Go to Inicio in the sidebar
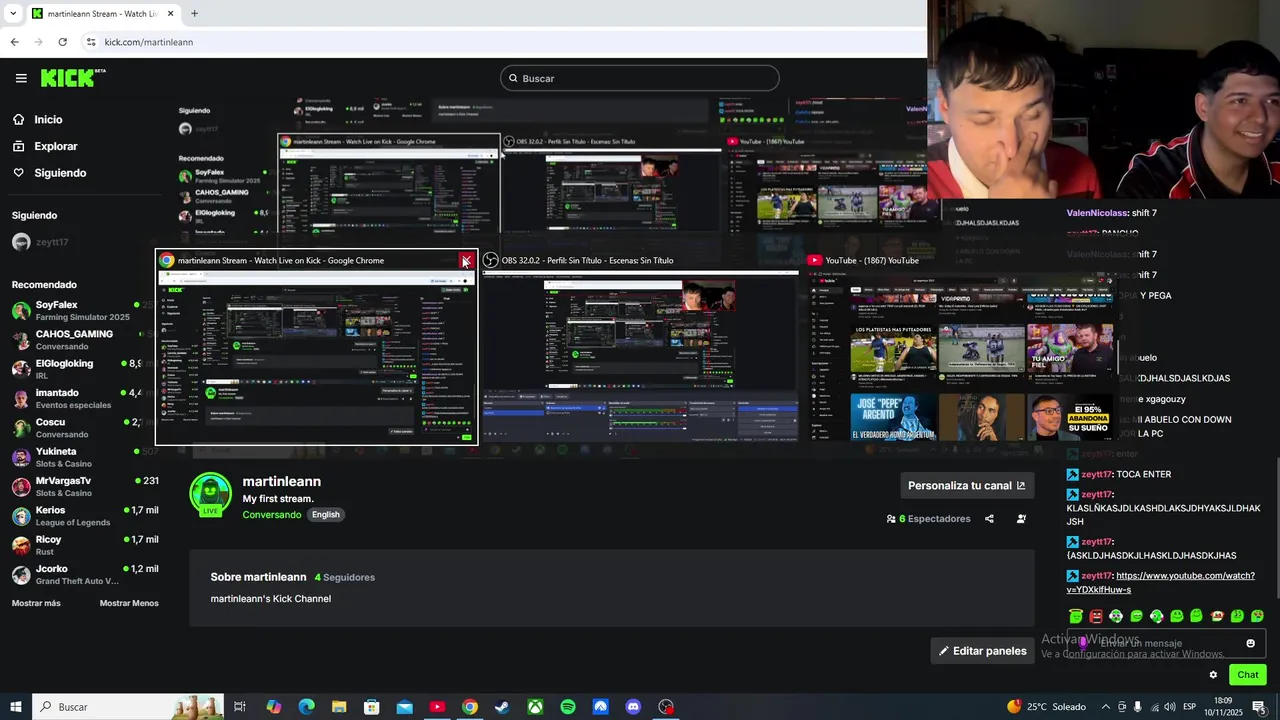Image resolution: width=1280 pixels, height=720 pixels. [48, 119]
